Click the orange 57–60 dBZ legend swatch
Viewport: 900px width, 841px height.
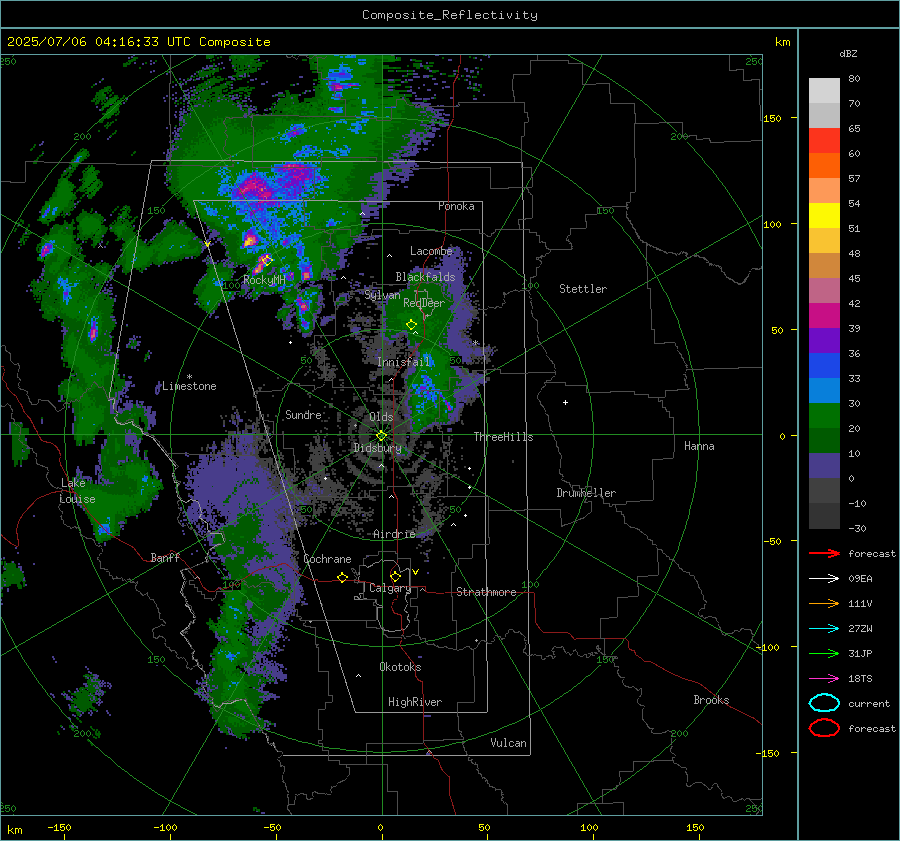tap(824, 166)
